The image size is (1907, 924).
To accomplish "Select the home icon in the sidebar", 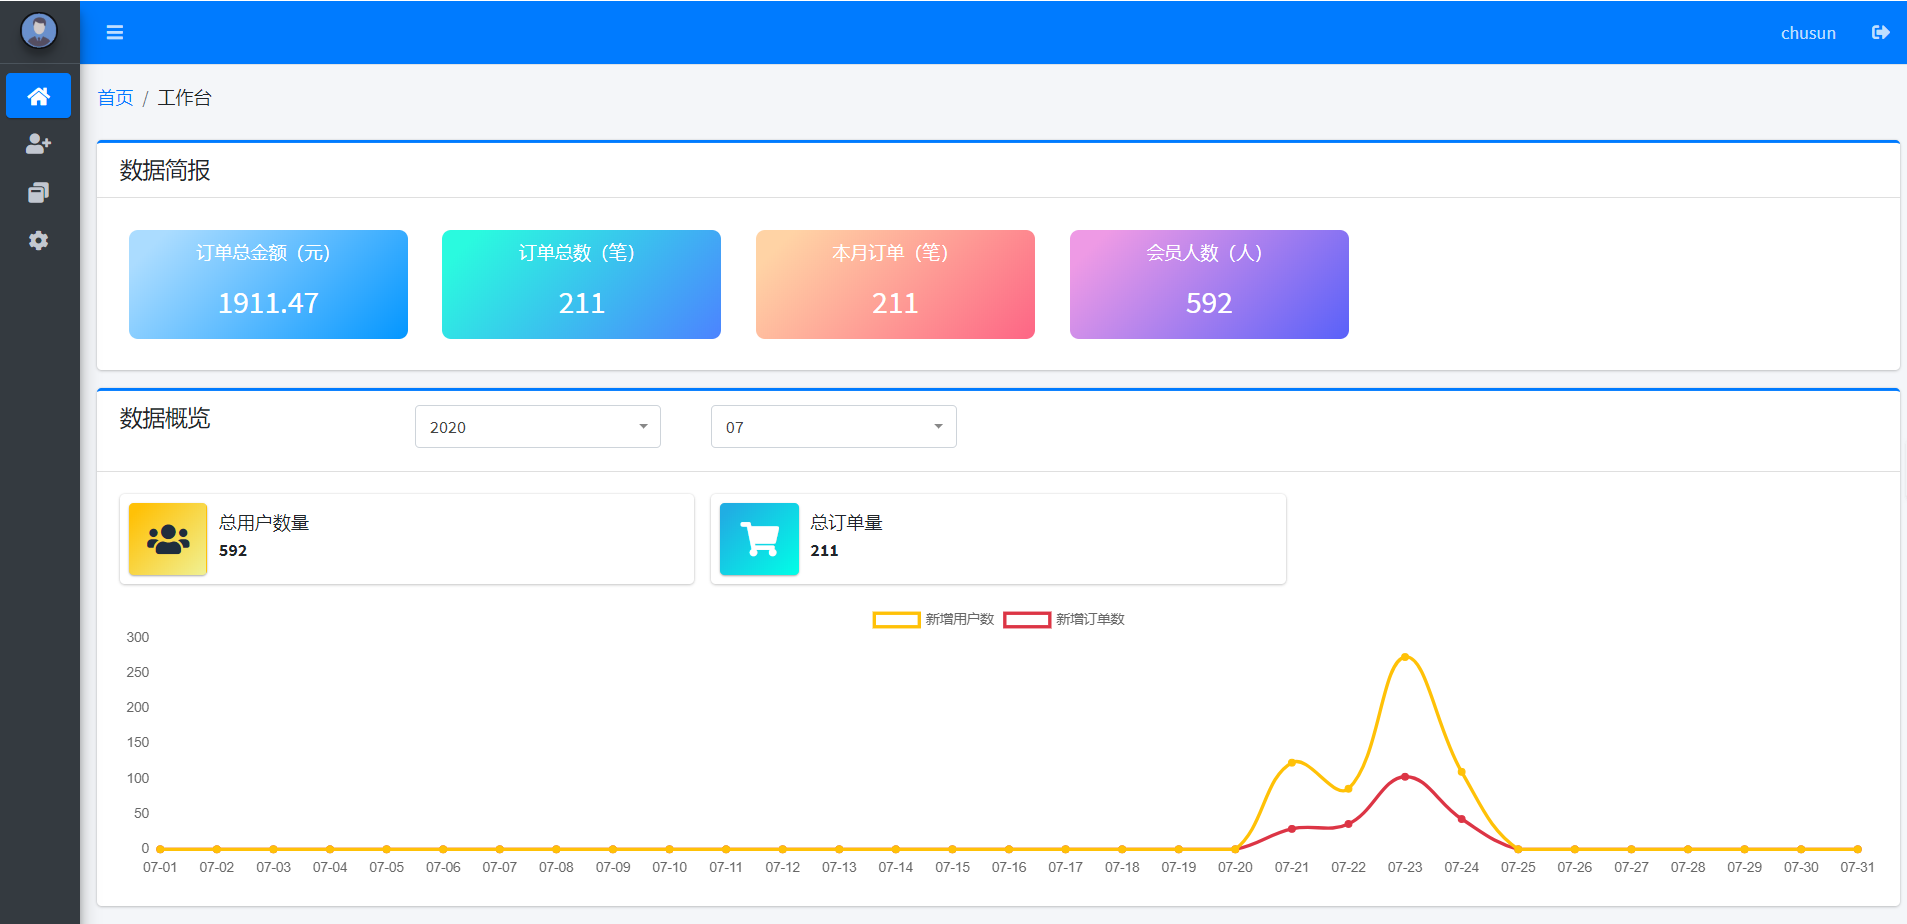I will [x=39, y=95].
